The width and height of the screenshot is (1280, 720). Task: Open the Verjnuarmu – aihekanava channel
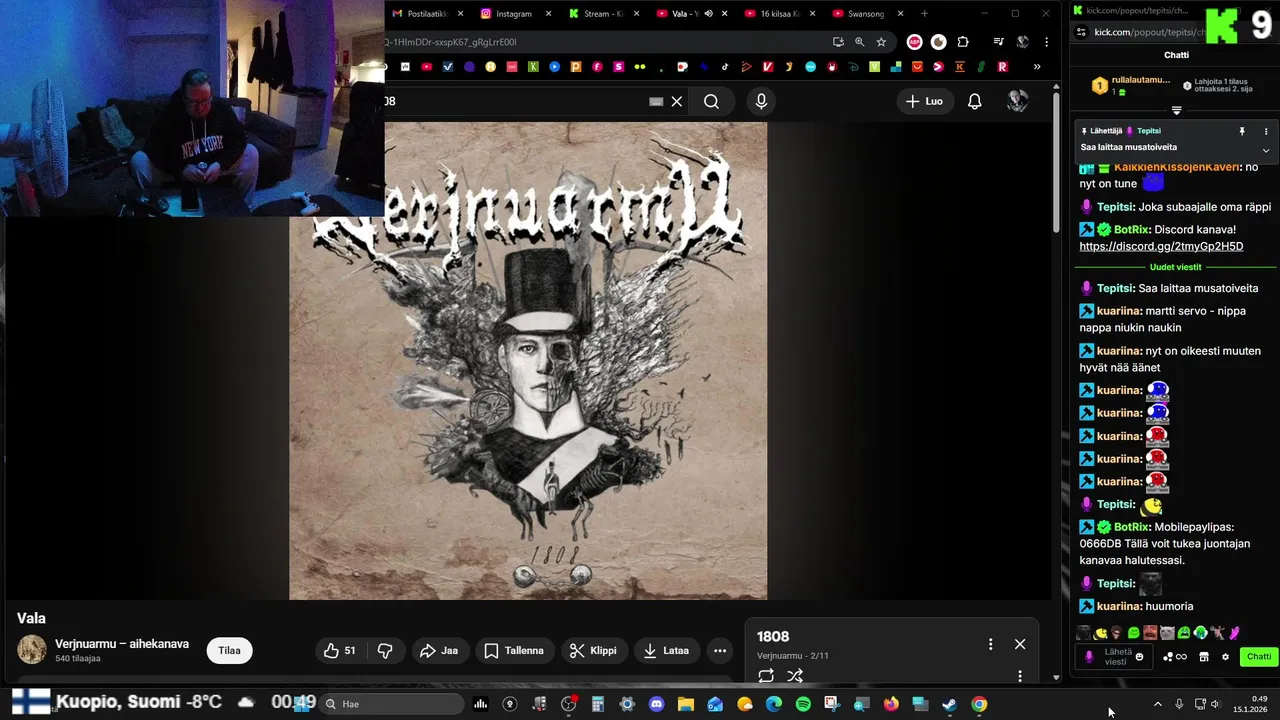click(x=122, y=644)
